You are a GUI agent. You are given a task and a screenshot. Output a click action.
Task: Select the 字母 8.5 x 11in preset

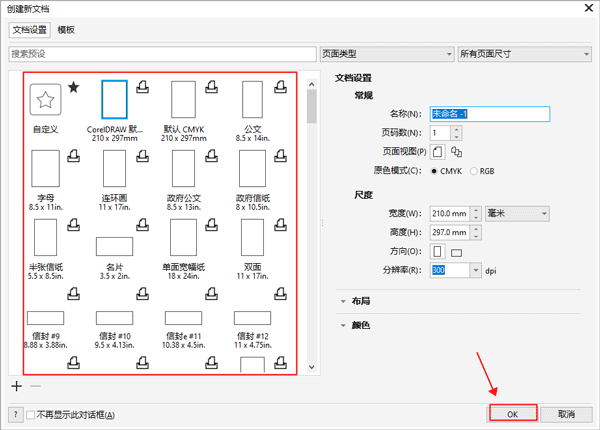click(45, 168)
